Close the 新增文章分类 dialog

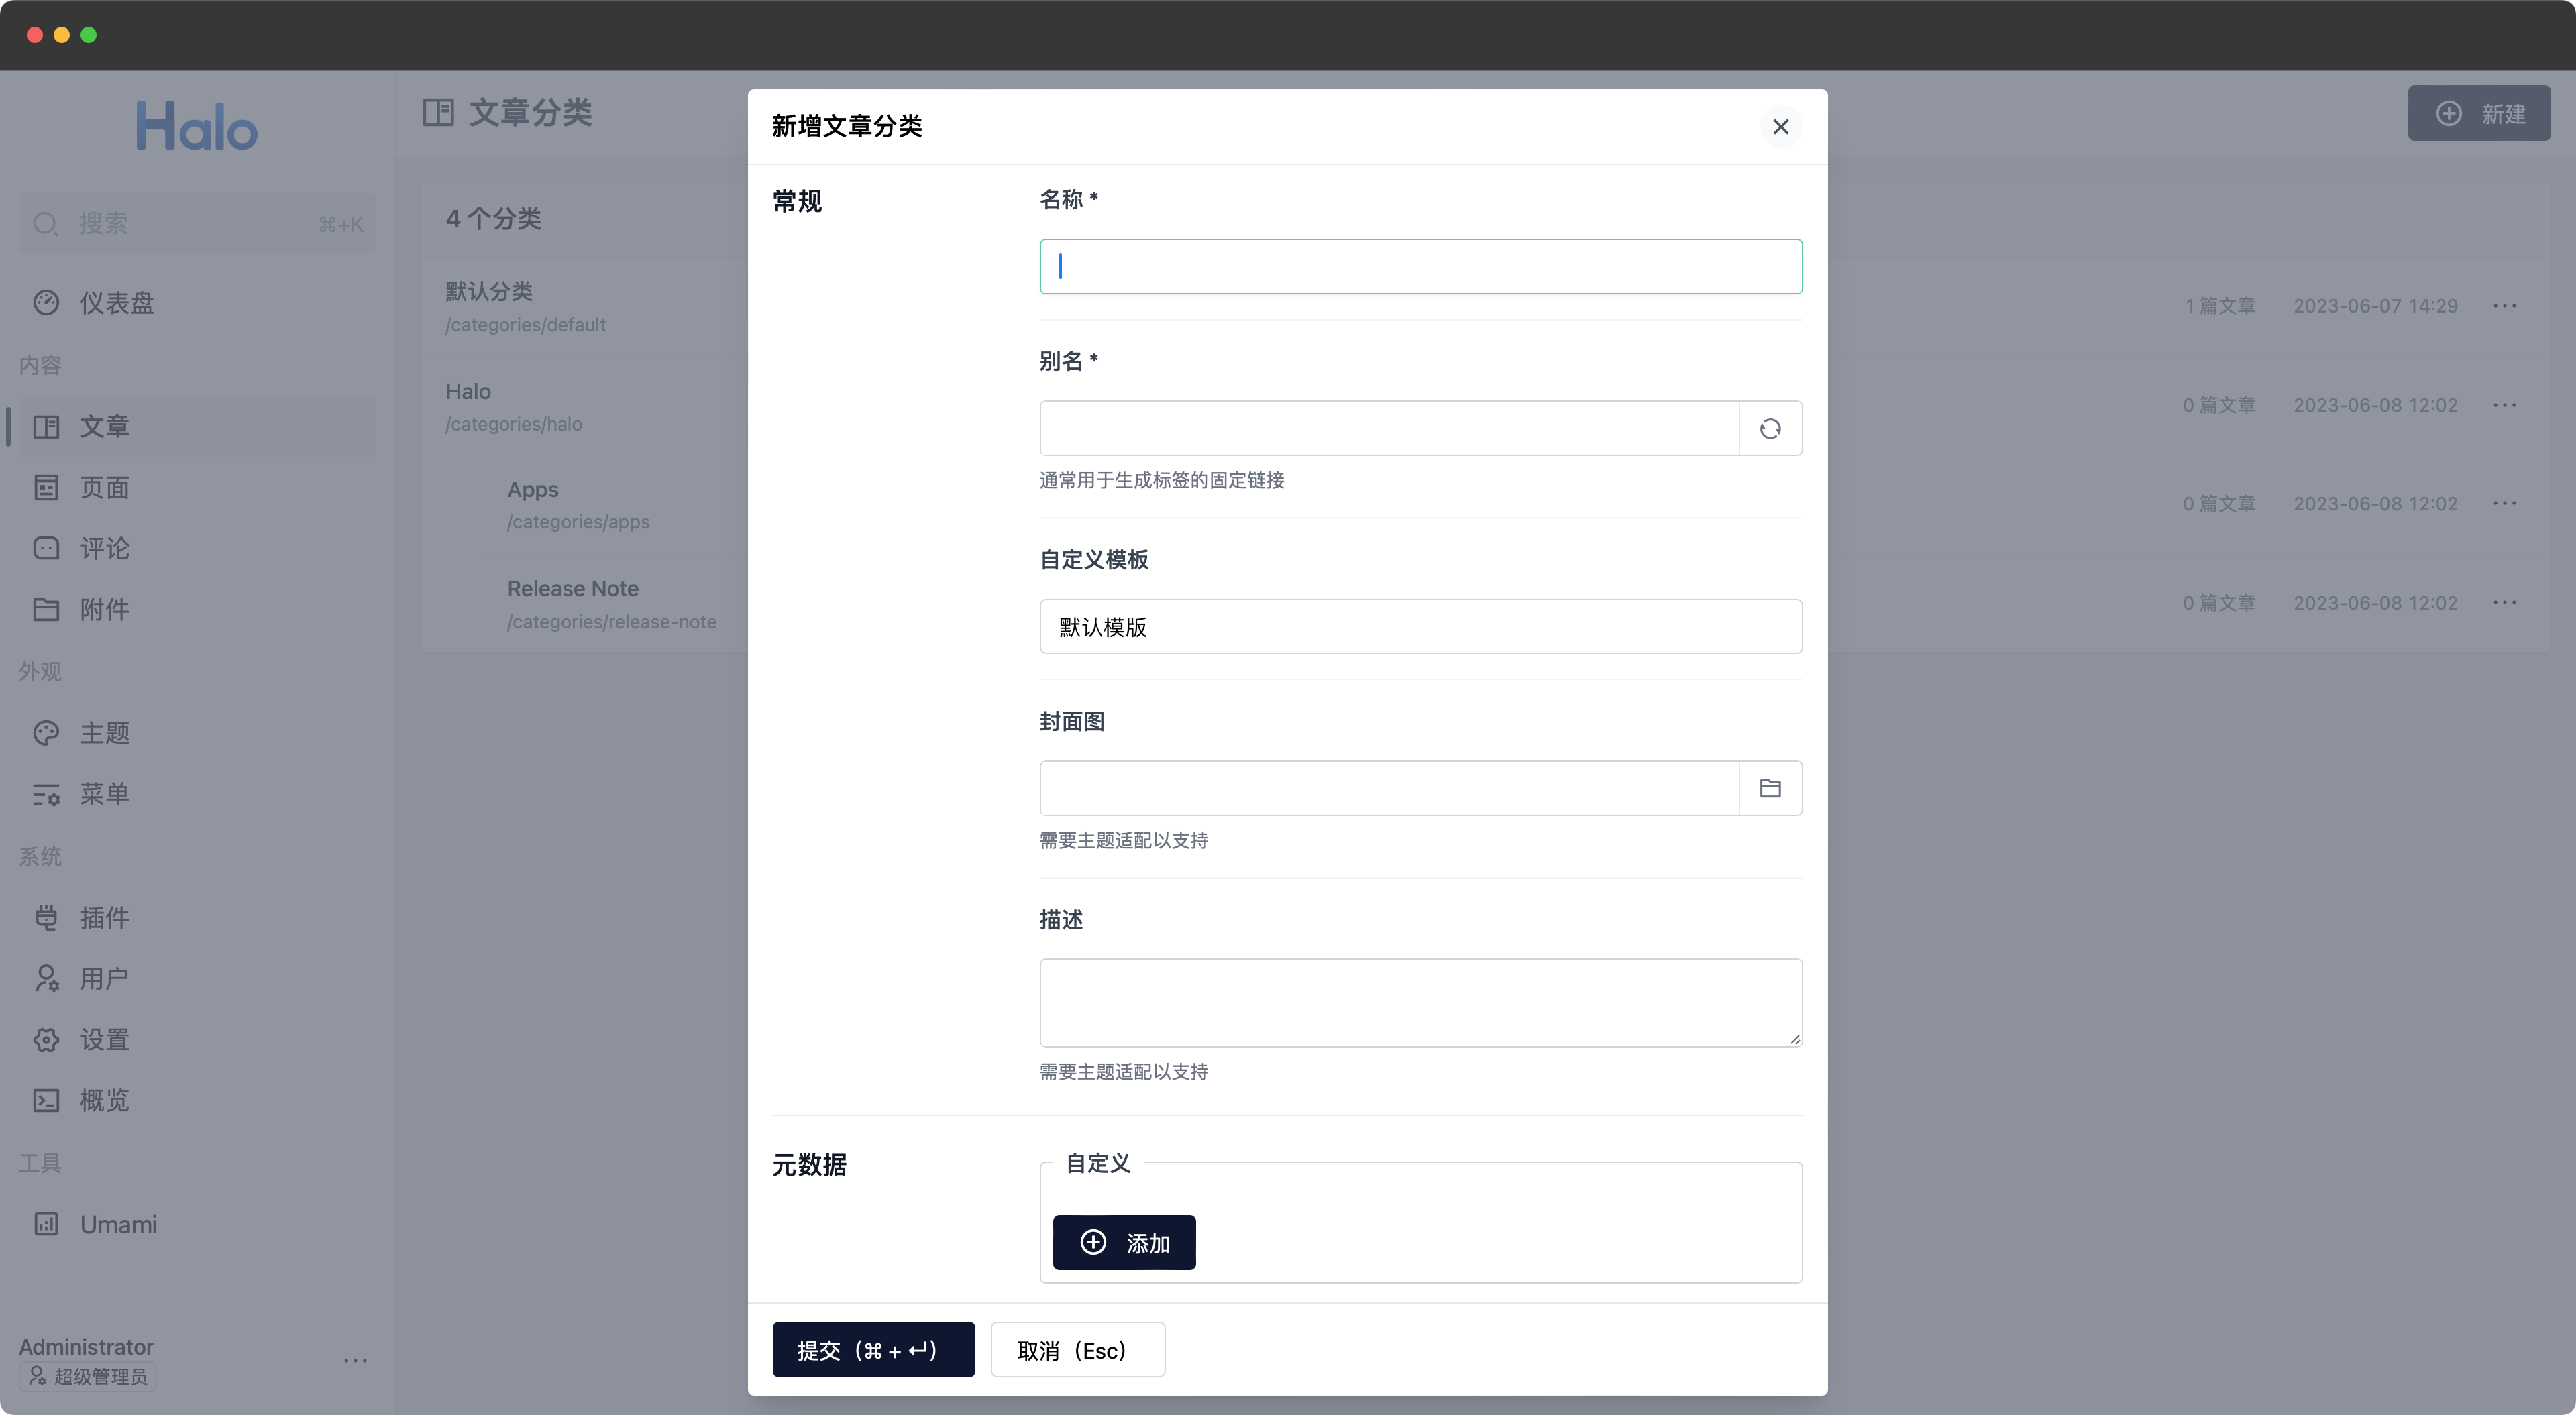tap(1780, 127)
